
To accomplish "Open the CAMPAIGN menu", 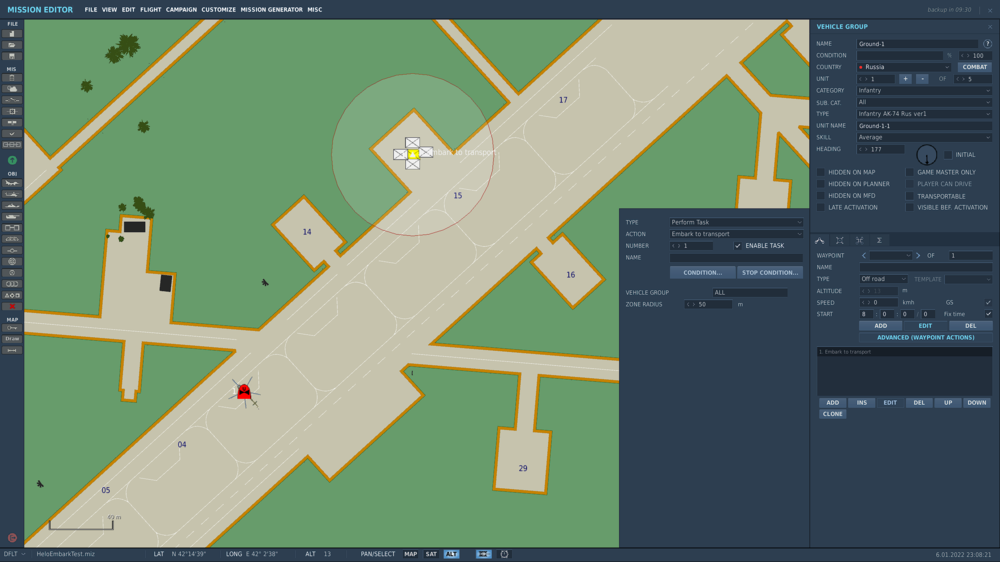I will [181, 10].
